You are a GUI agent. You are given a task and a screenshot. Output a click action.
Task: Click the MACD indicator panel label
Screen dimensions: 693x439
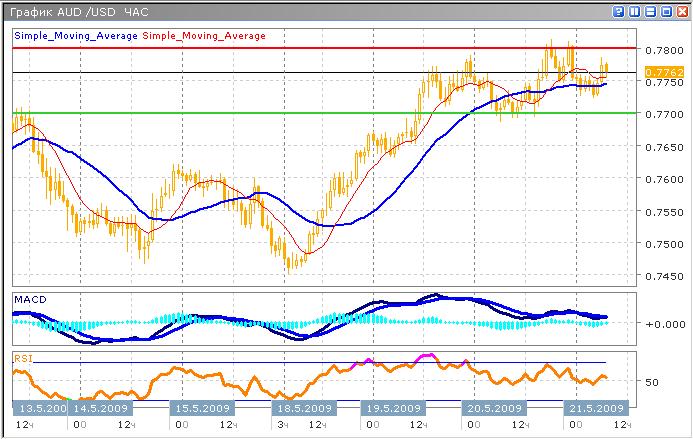[28, 300]
